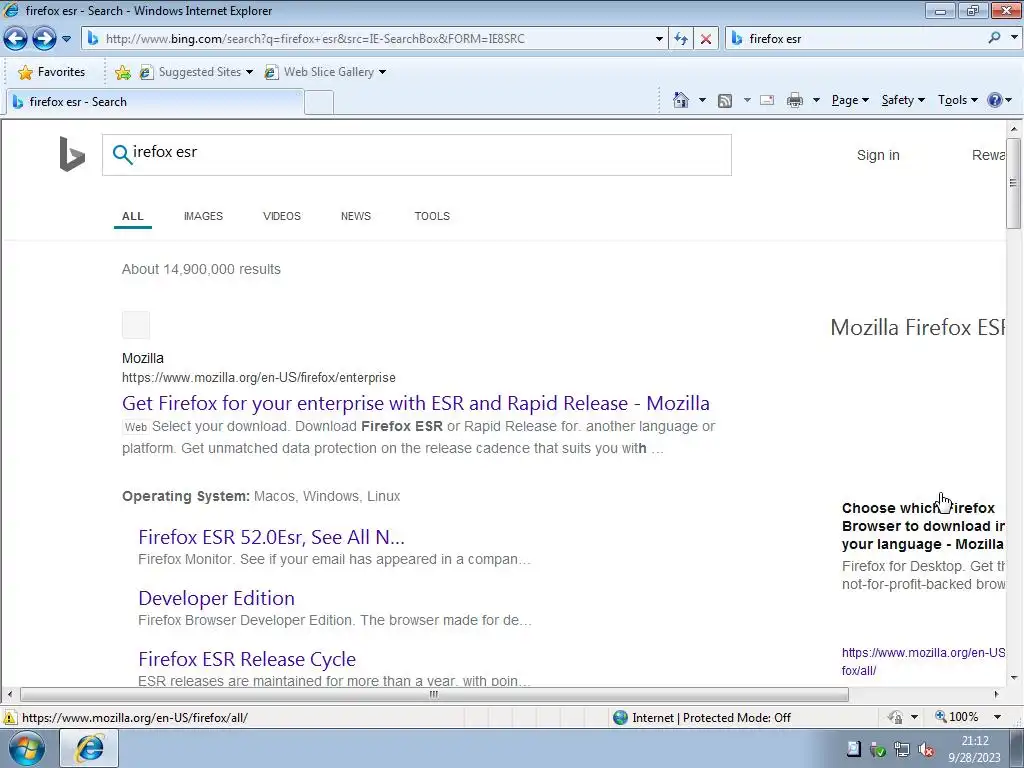Switch to IMAGES results tab
The height and width of the screenshot is (768, 1024).
point(203,216)
